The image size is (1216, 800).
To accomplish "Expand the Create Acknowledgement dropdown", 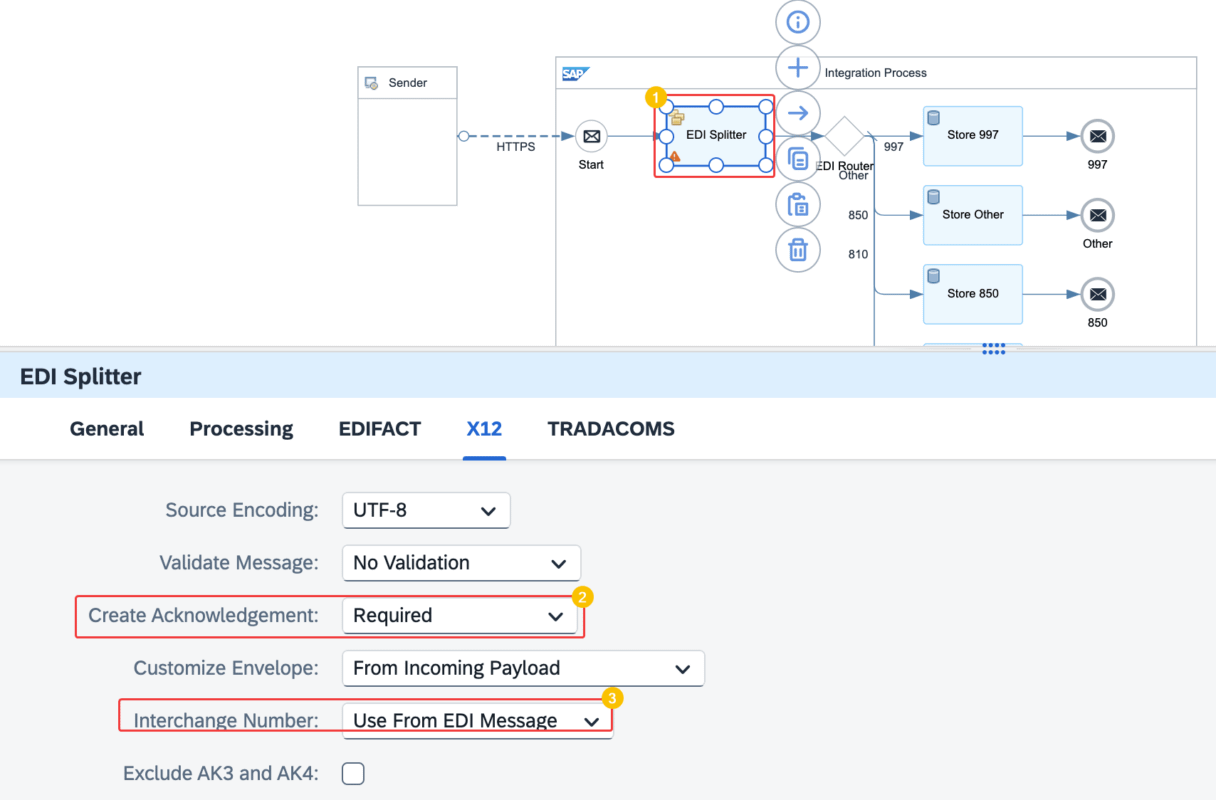I will (x=459, y=616).
